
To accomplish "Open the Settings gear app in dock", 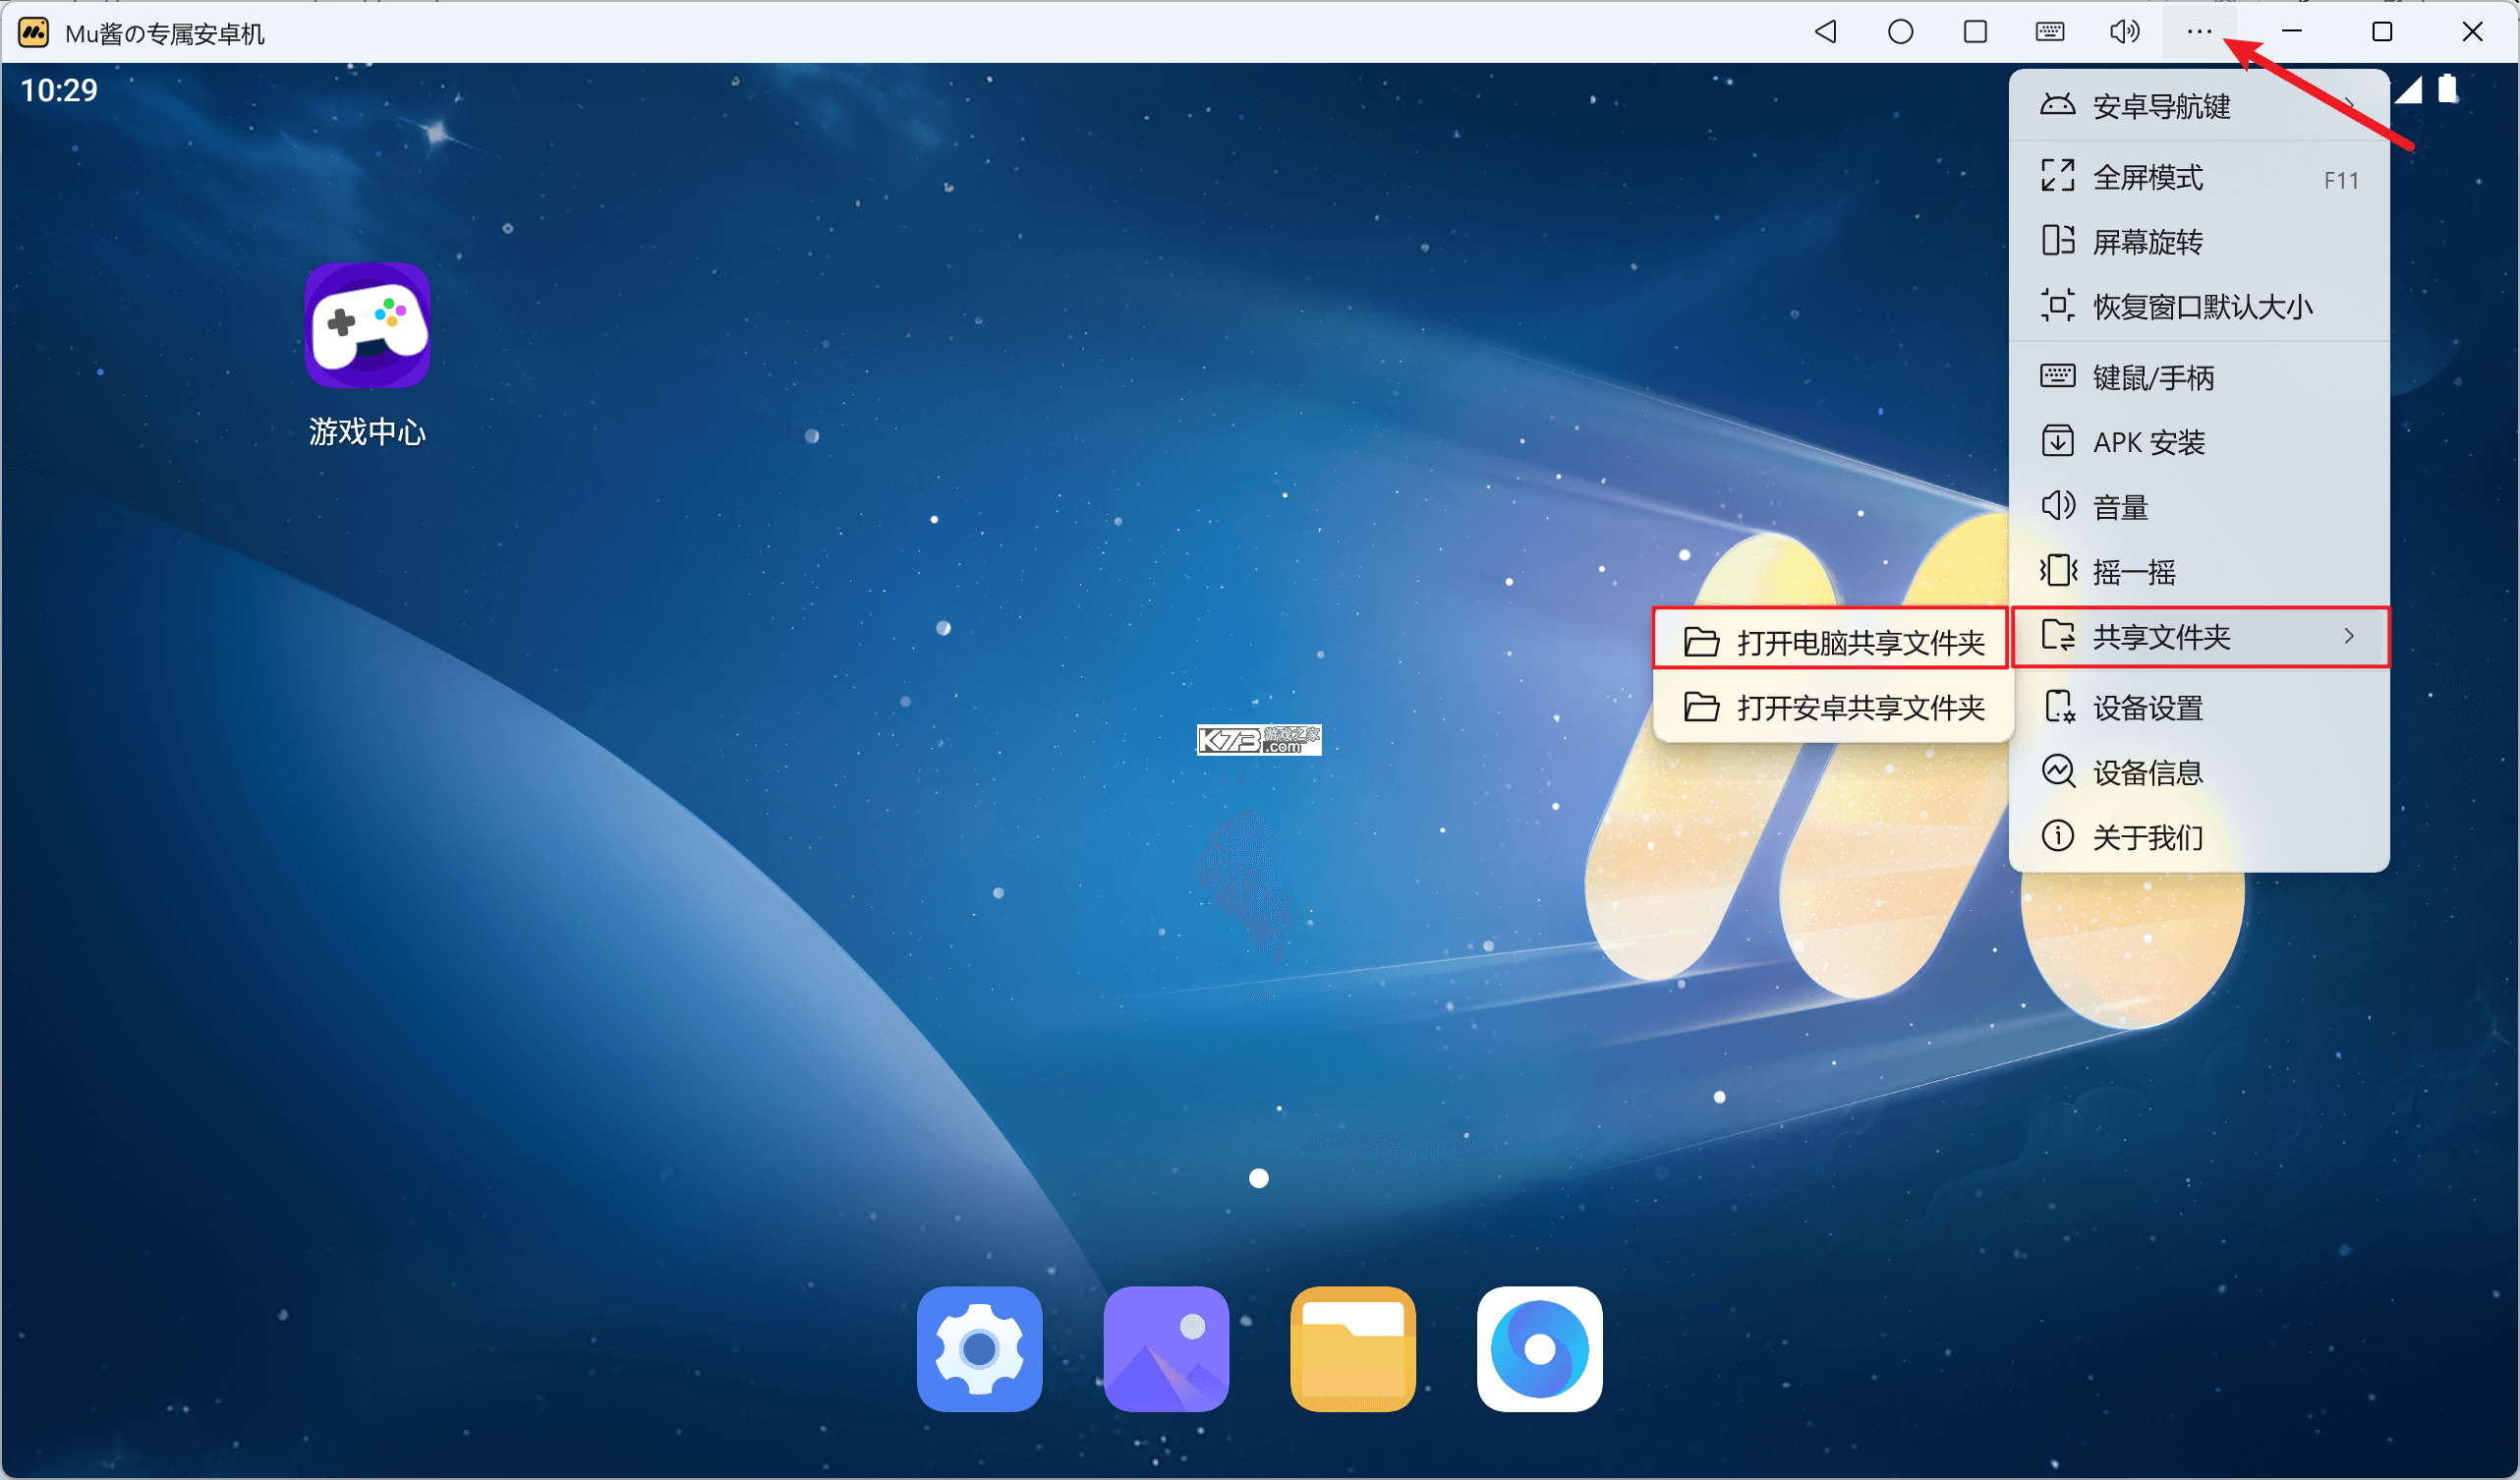I will pos(979,1349).
